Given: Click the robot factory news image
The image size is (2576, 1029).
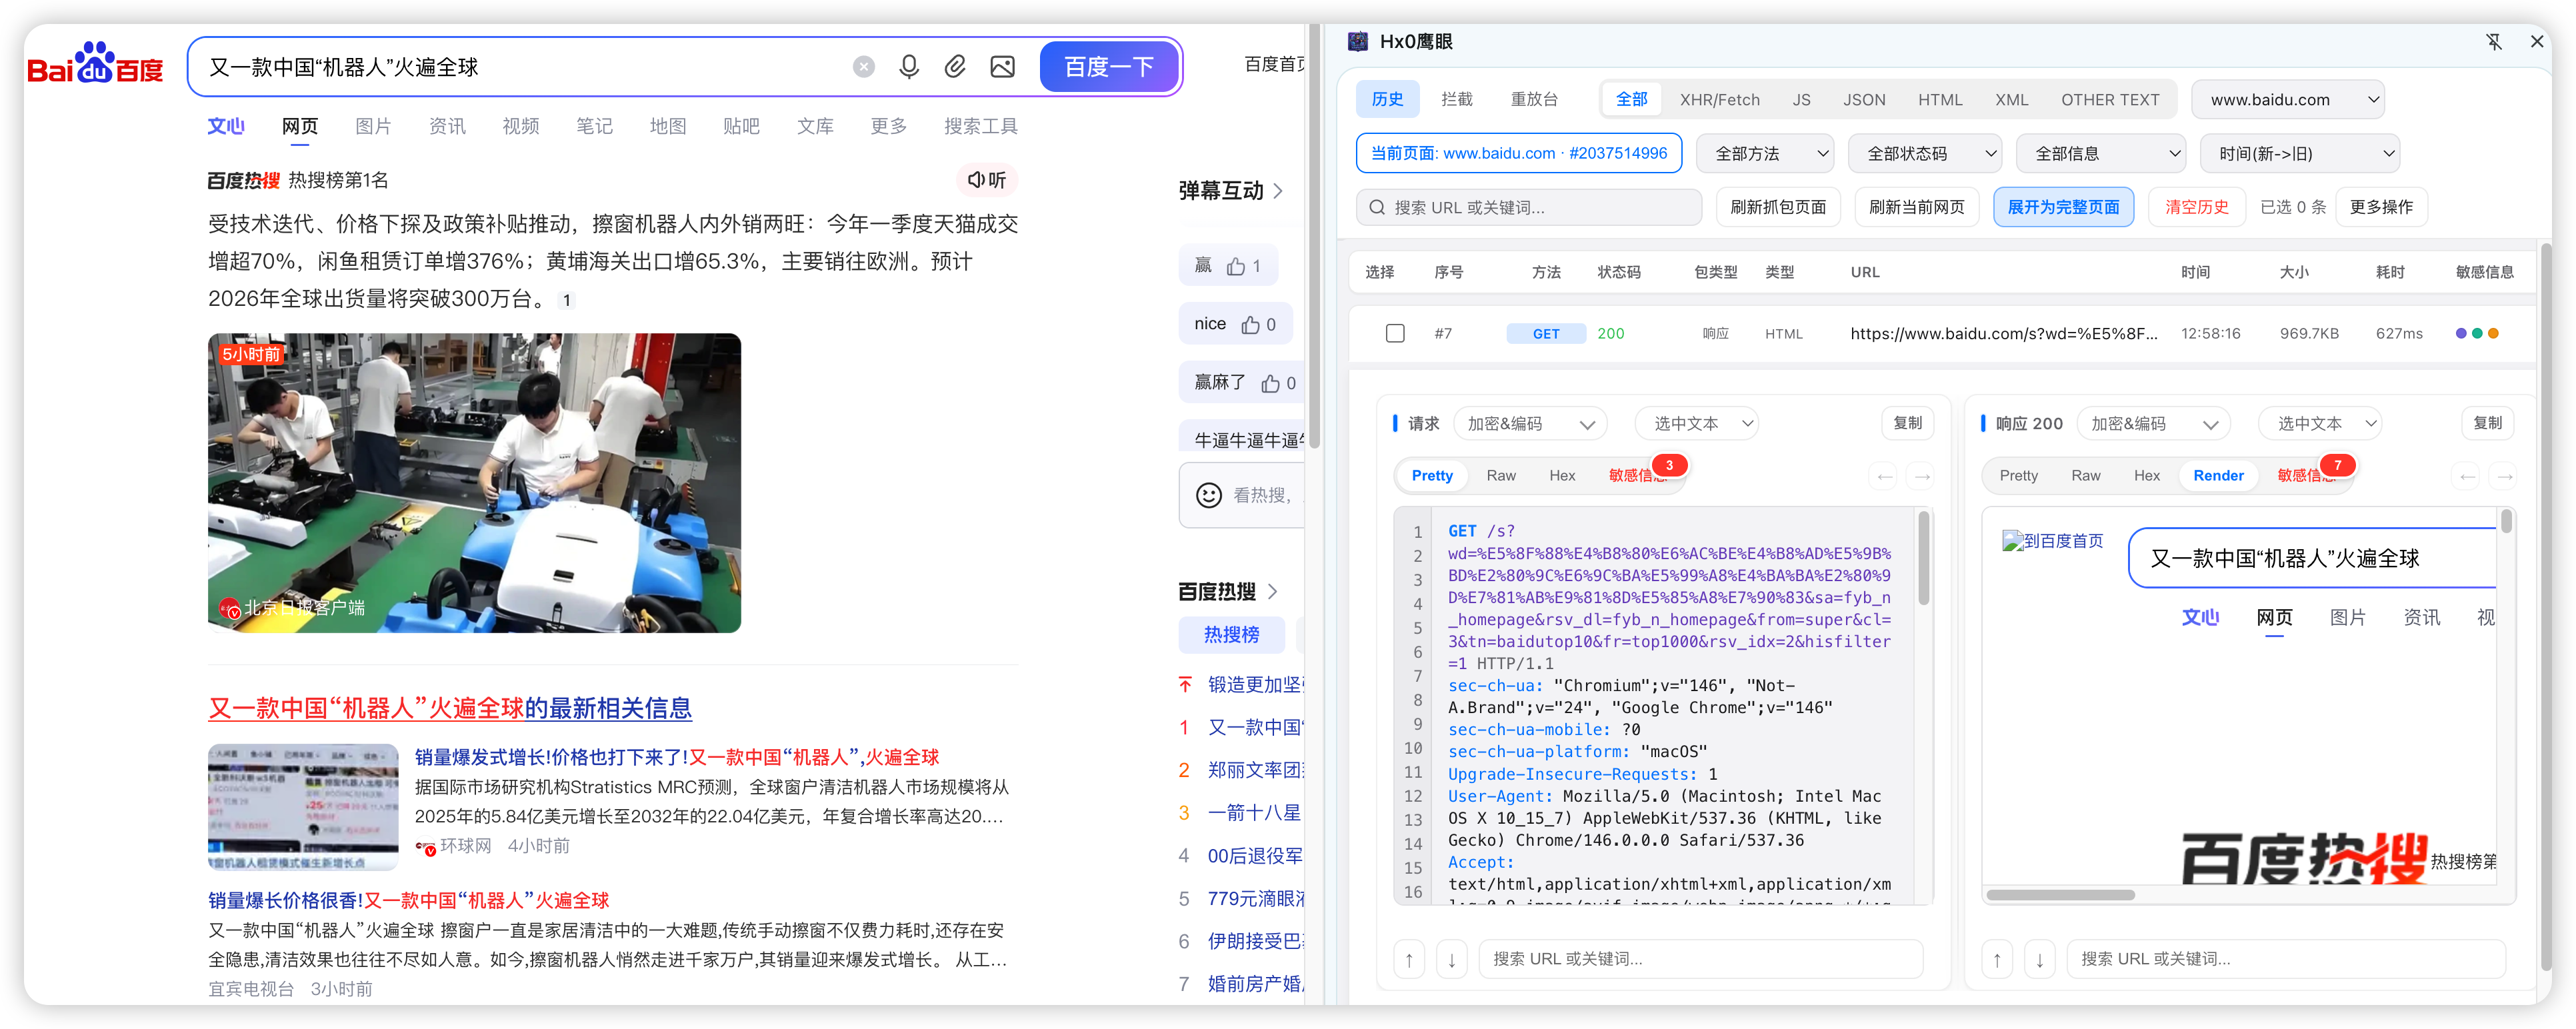Looking at the screenshot, I should [x=474, y=483].
